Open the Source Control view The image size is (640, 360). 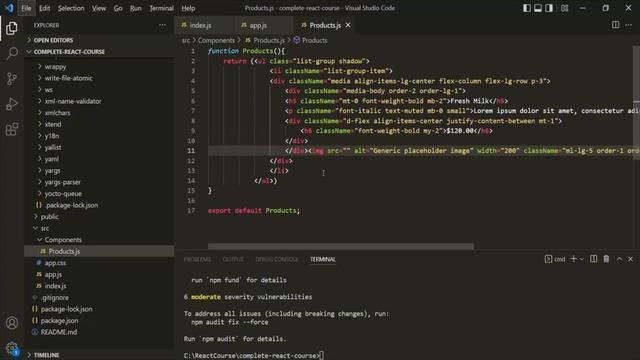click(12, 78)
